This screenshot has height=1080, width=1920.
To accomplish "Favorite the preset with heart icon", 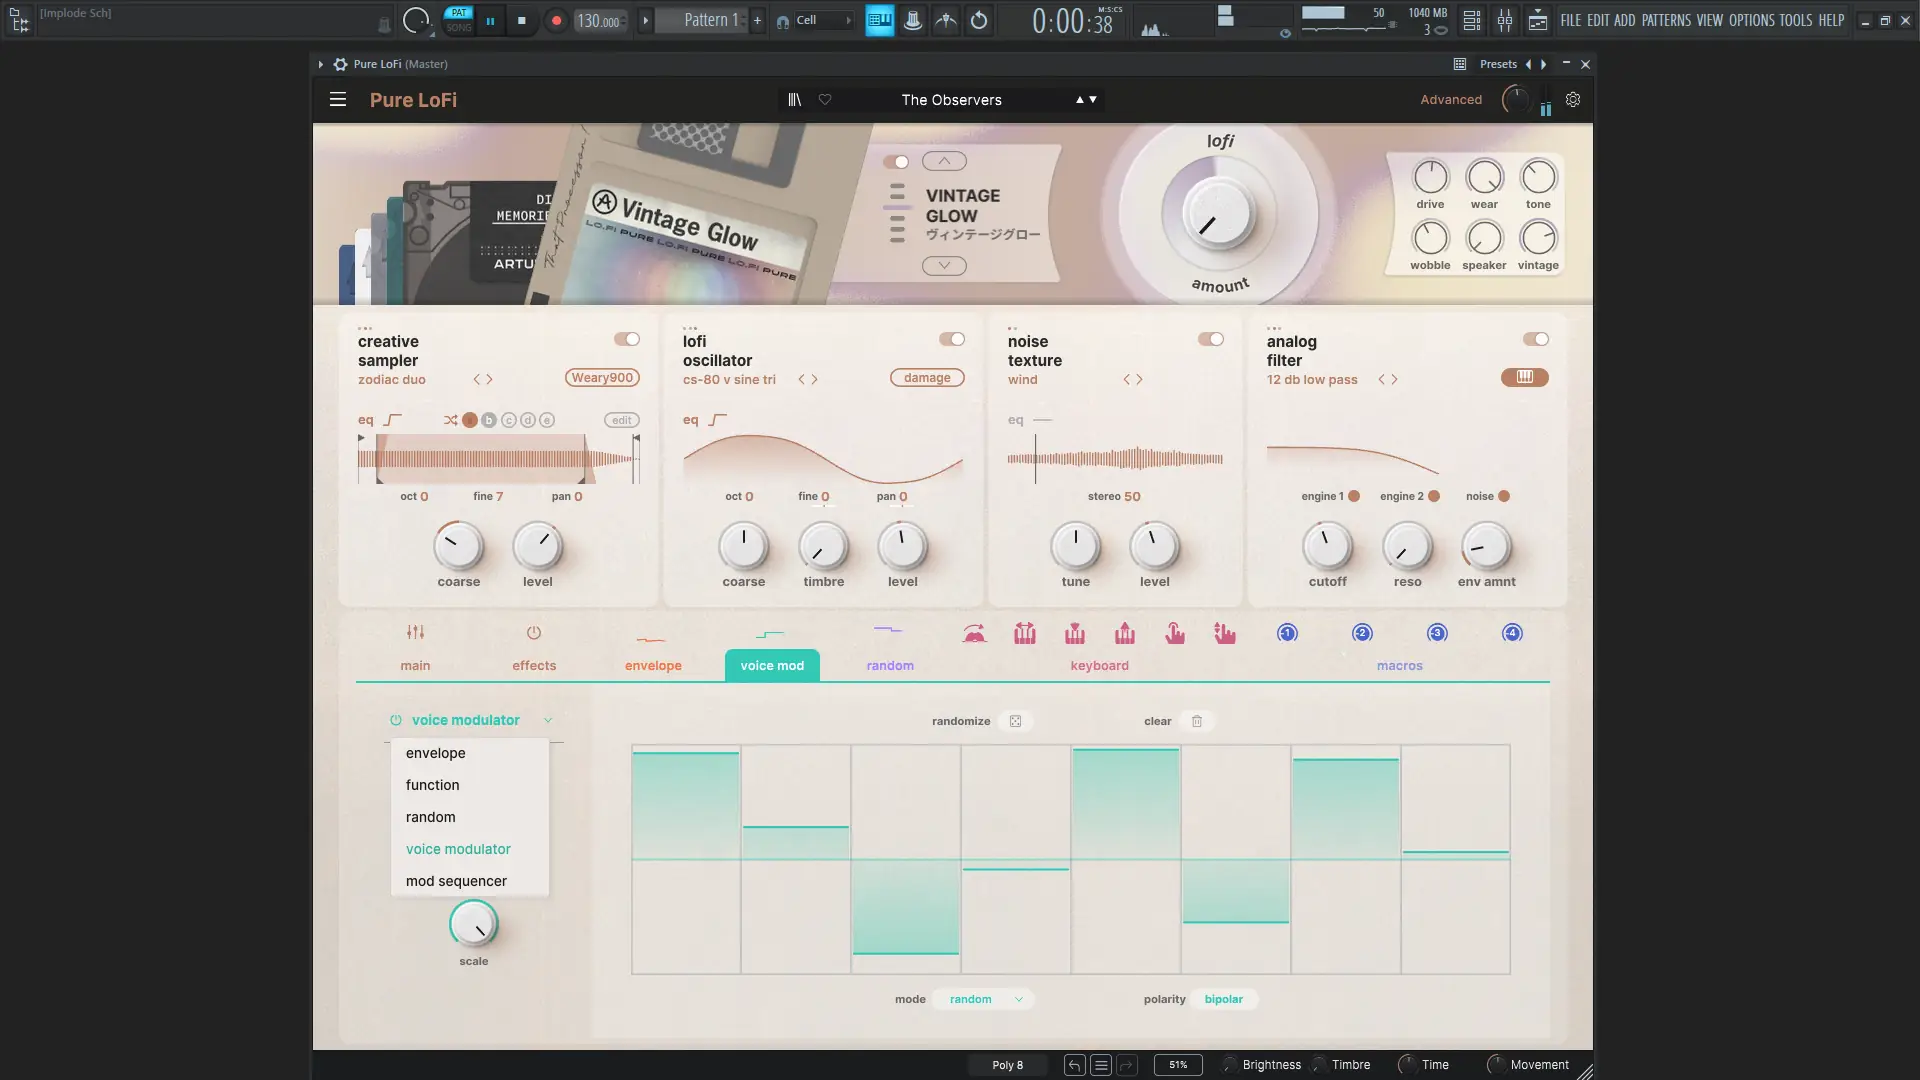I will click(825, 100).
